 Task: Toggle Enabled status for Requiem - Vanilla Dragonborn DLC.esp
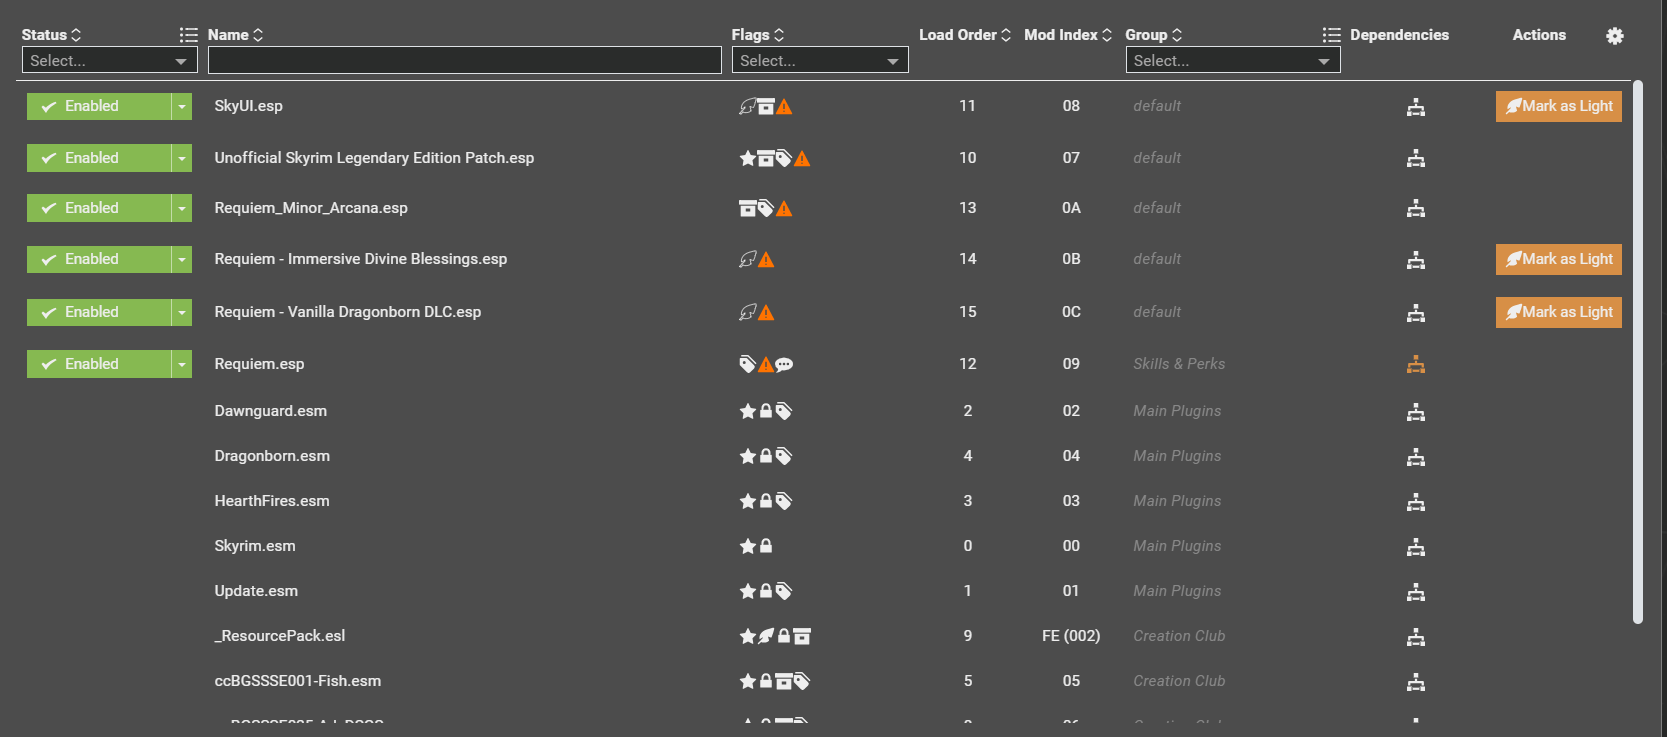pos(99,312)
